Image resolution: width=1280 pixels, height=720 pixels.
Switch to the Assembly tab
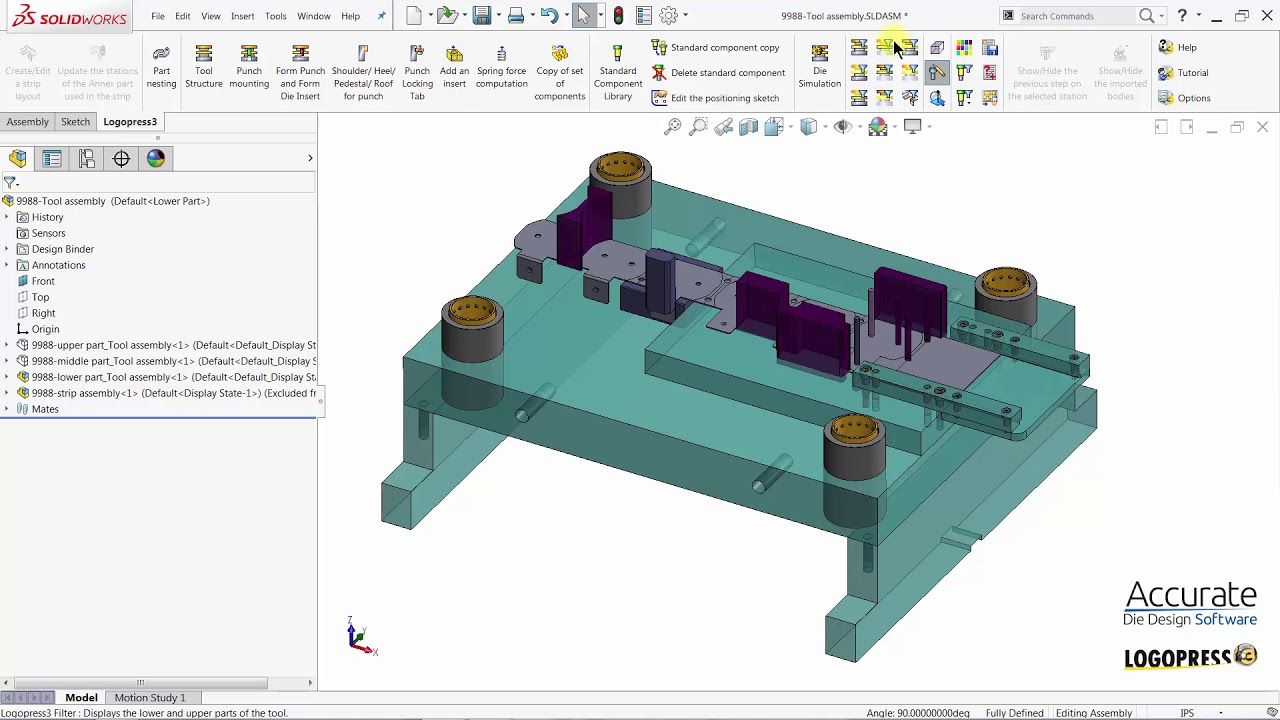[x=27, y=121]
